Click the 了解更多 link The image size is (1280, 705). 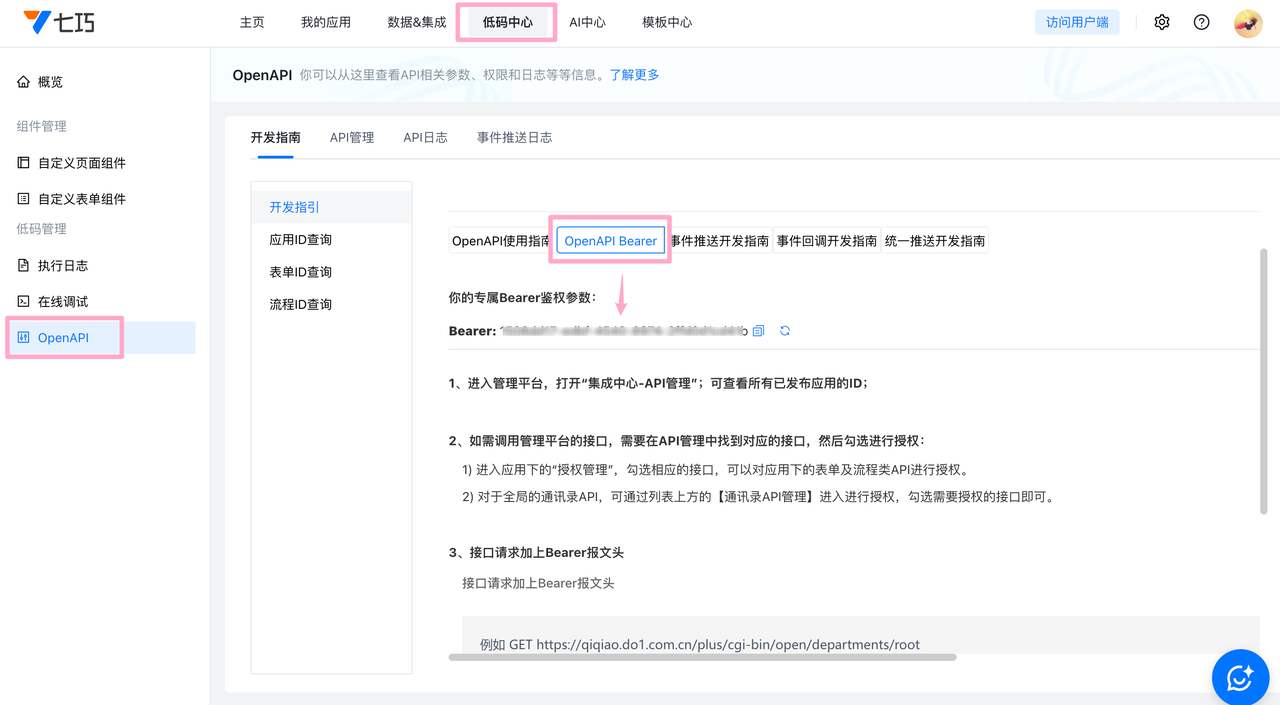(634, 75)
